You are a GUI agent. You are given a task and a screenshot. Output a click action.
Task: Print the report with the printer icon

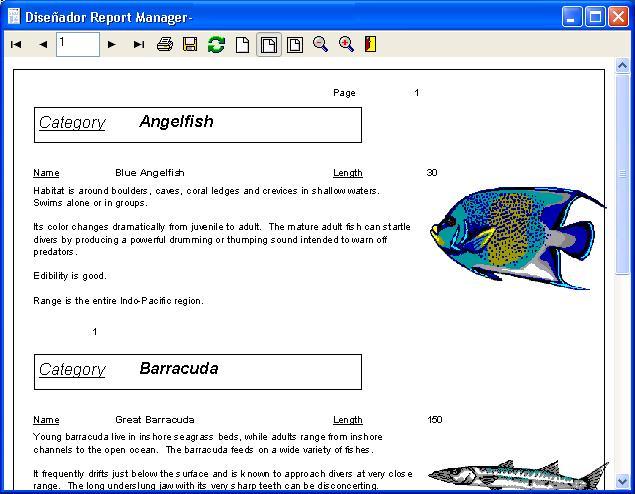(165, 44)
